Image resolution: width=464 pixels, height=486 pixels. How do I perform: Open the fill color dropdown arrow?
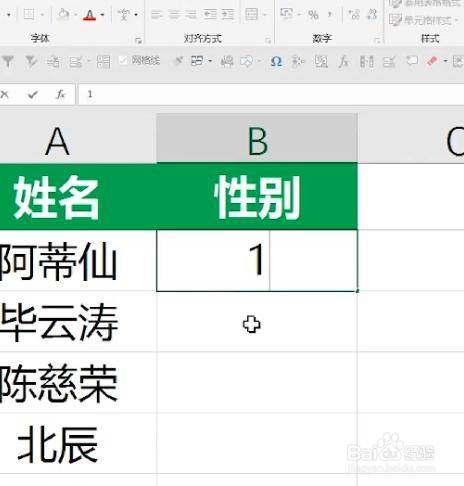pyautogui.click(x=75, y=15)
